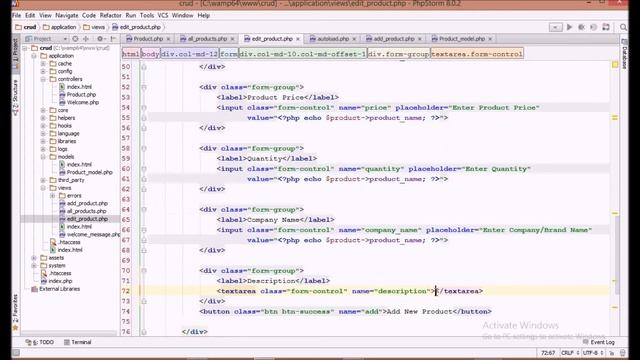The image size is (640, 360).
Task: Open the VCS menu
Action: (162, 16)
